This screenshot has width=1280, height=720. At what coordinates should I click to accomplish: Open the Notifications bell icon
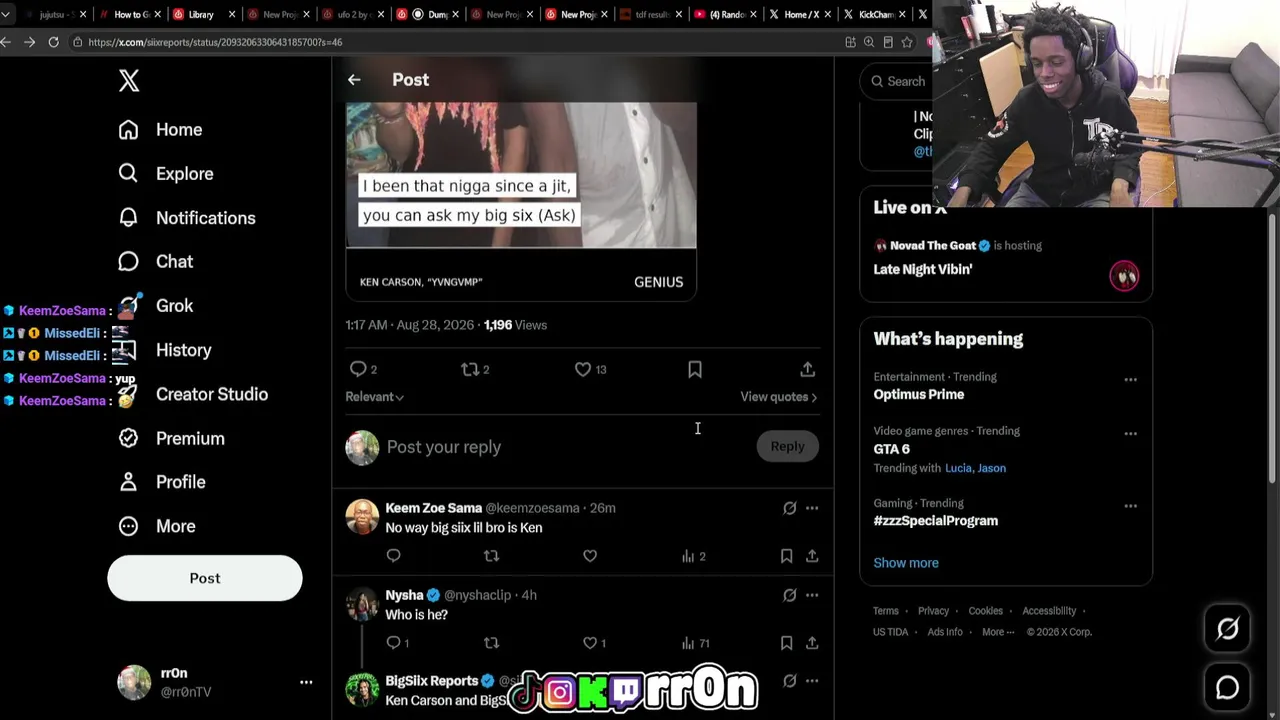pos(128,218)
